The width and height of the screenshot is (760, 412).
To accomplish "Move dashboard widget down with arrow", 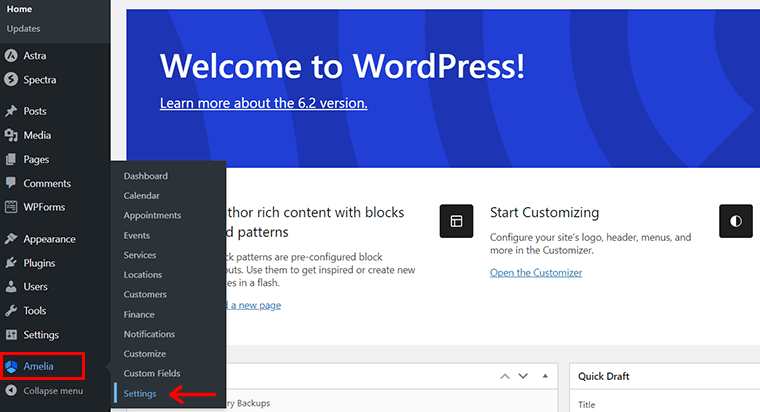I will [x=524, y=376].
